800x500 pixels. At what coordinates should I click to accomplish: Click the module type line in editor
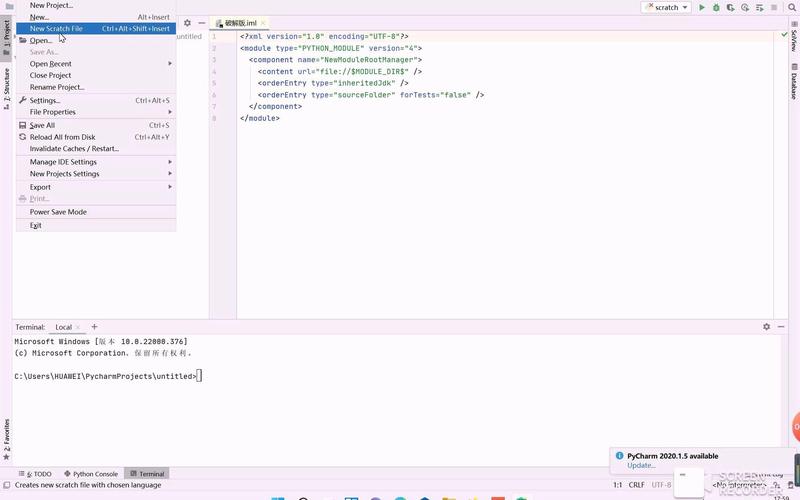point(331,48)
